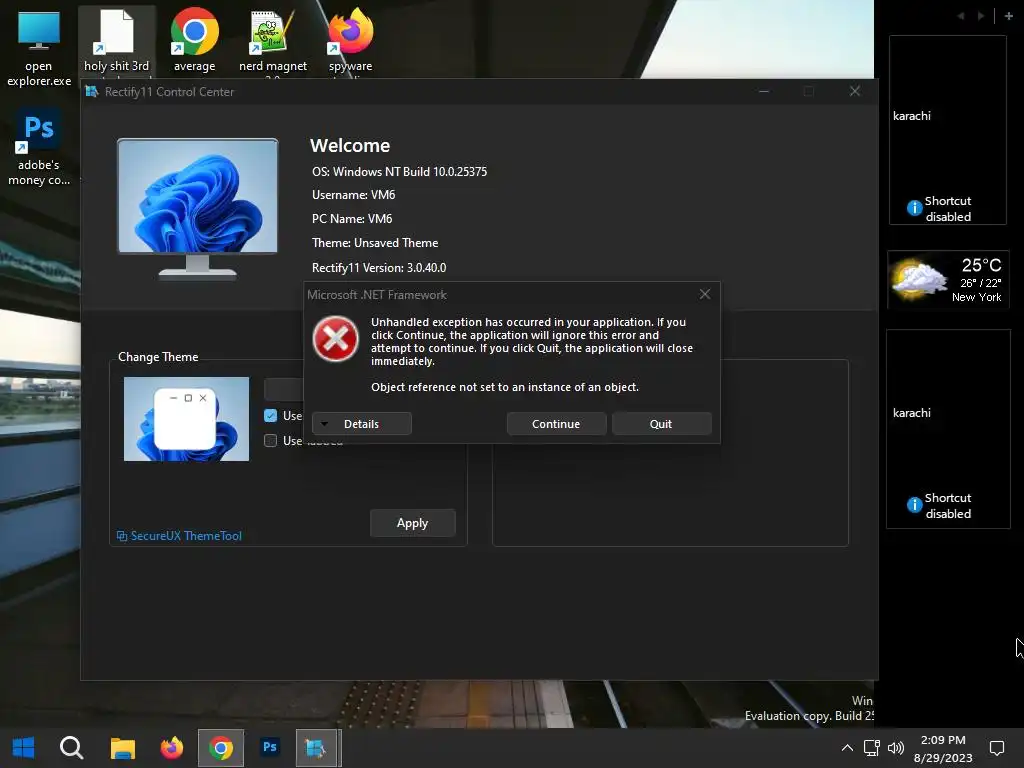The image size is (1024, 768).
Task: Click Apply in Change Theme
Action: [413, 523]
